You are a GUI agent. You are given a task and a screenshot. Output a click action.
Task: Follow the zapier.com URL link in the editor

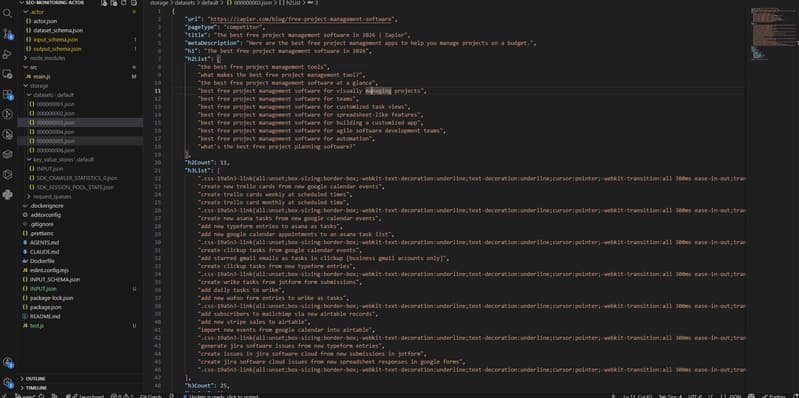tap(301, 19)
